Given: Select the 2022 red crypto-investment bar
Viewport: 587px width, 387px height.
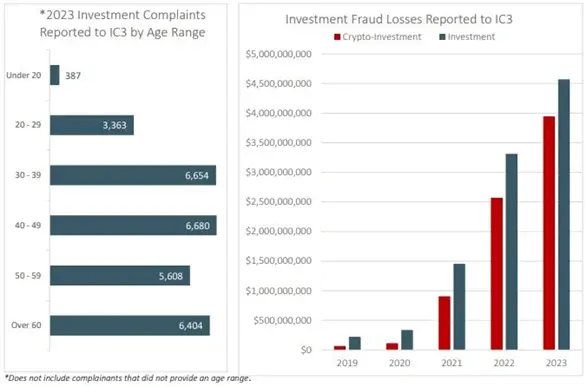Looking at the screenshot, I should 497,274.
